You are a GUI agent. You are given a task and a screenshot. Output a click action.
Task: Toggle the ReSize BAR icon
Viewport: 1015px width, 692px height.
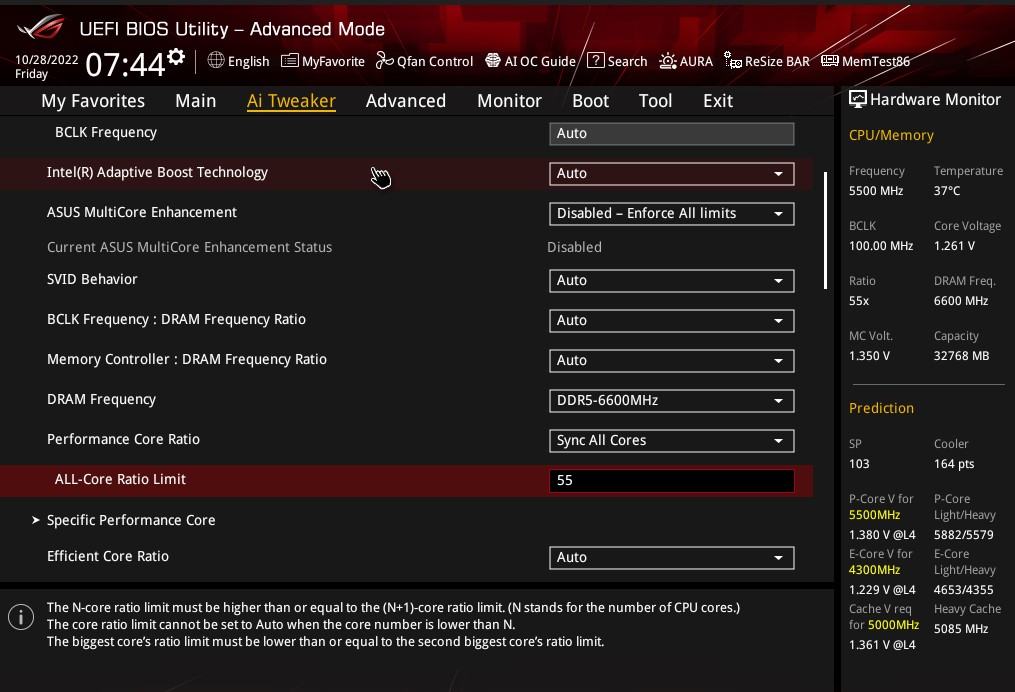coord(733,60)
